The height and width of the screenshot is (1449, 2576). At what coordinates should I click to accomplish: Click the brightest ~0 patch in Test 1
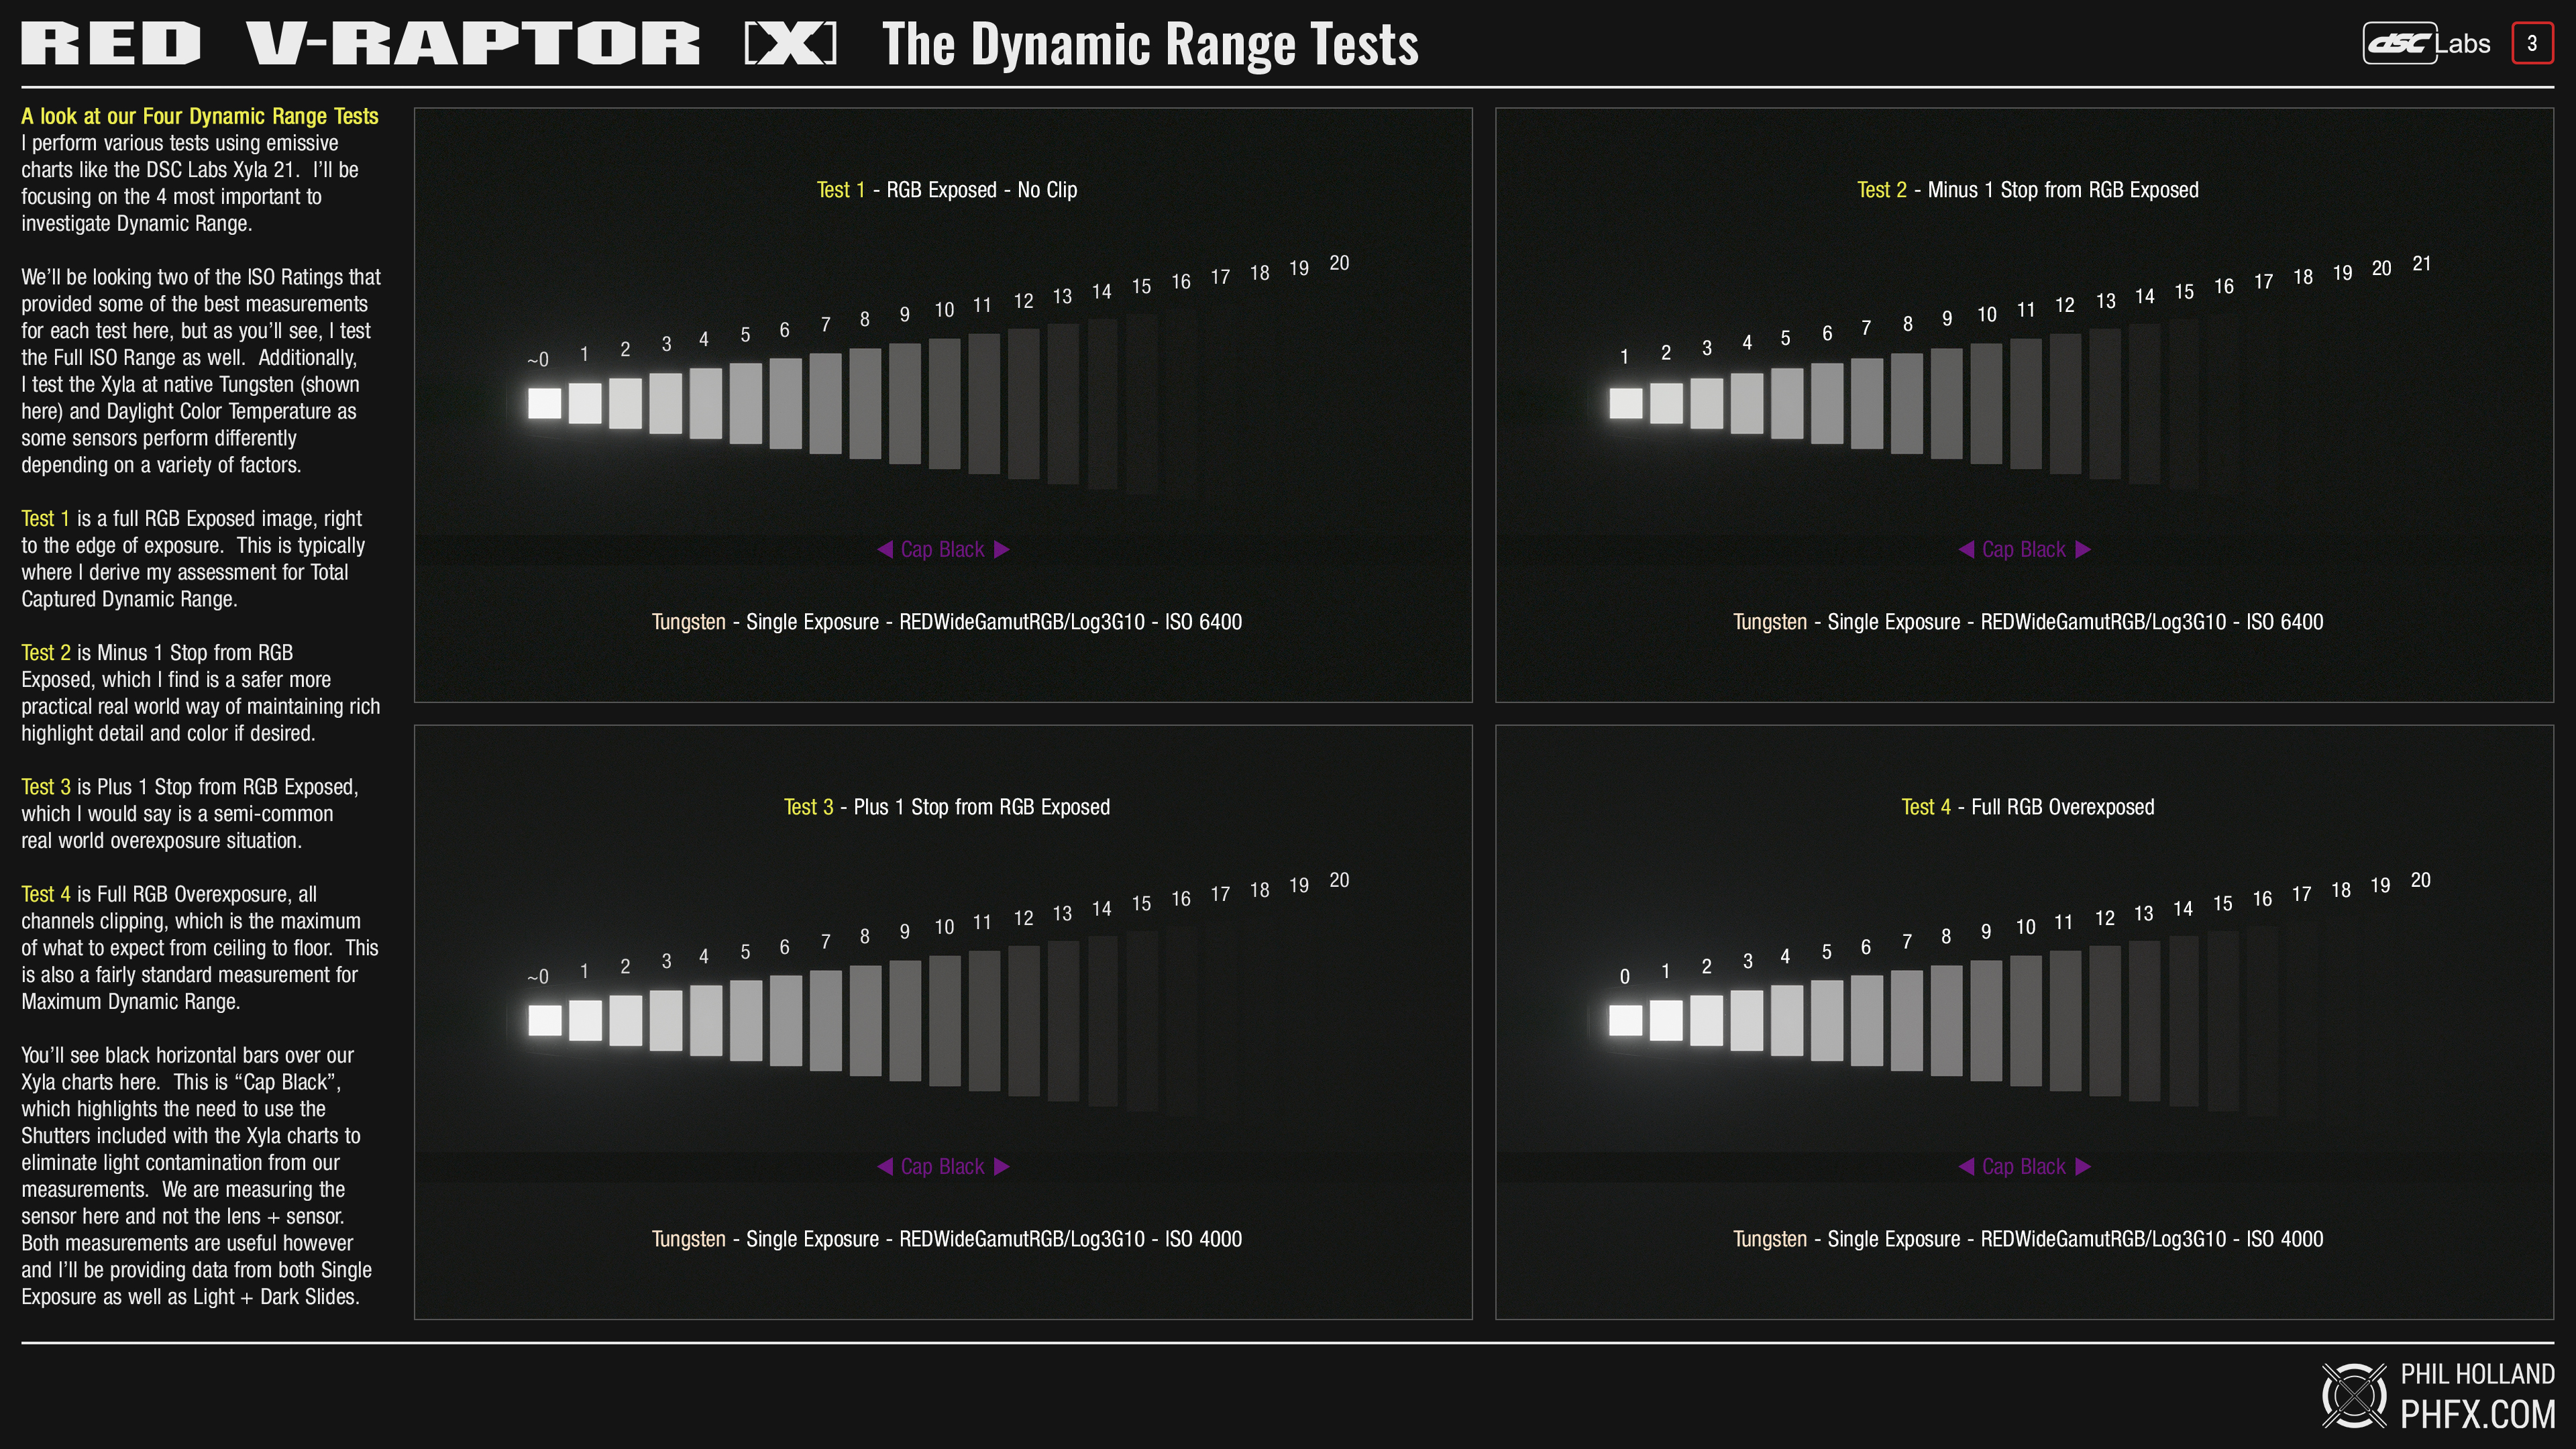tap(544, 403)
